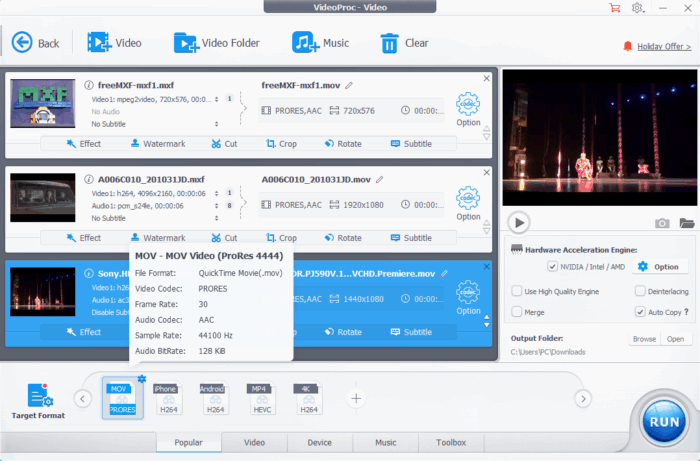Rename output A006C010_201031JD.mov with pencil icon
Screen dimensions: 700x461
379,179
